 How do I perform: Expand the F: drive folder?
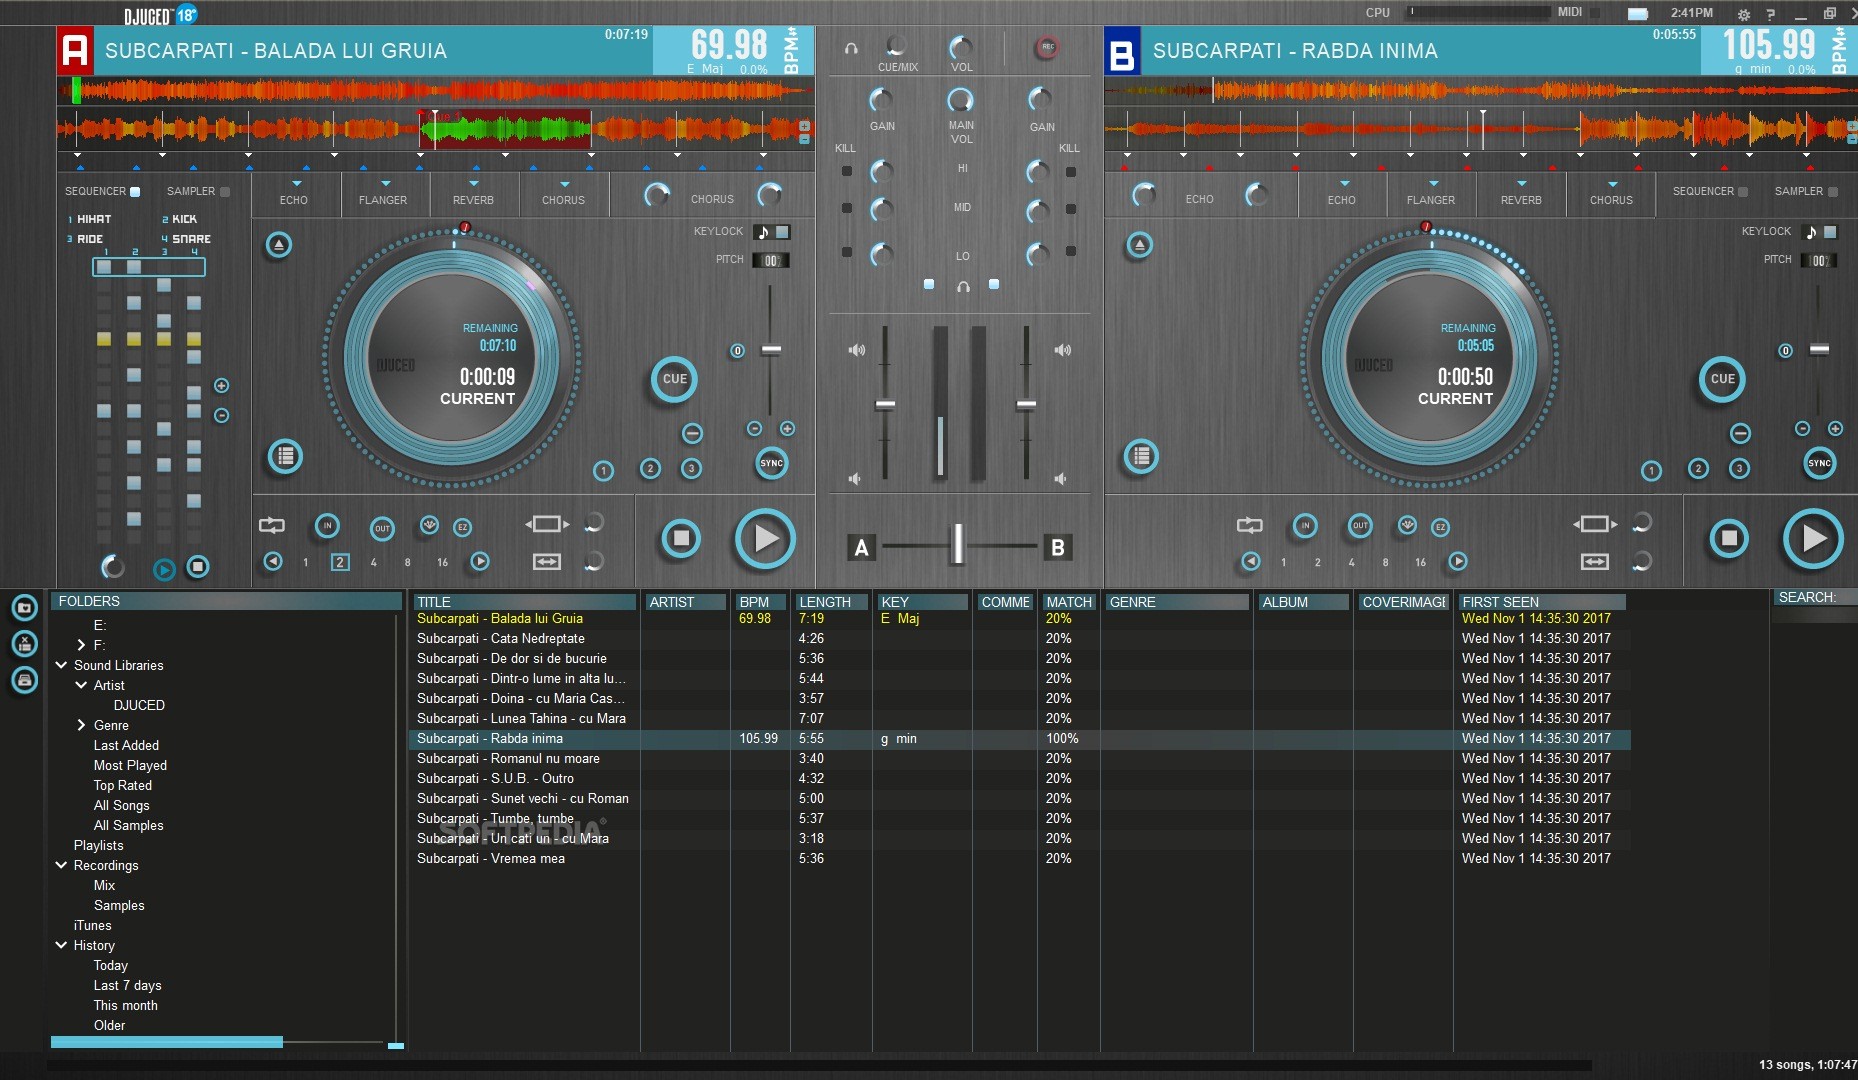coord(81,645)
